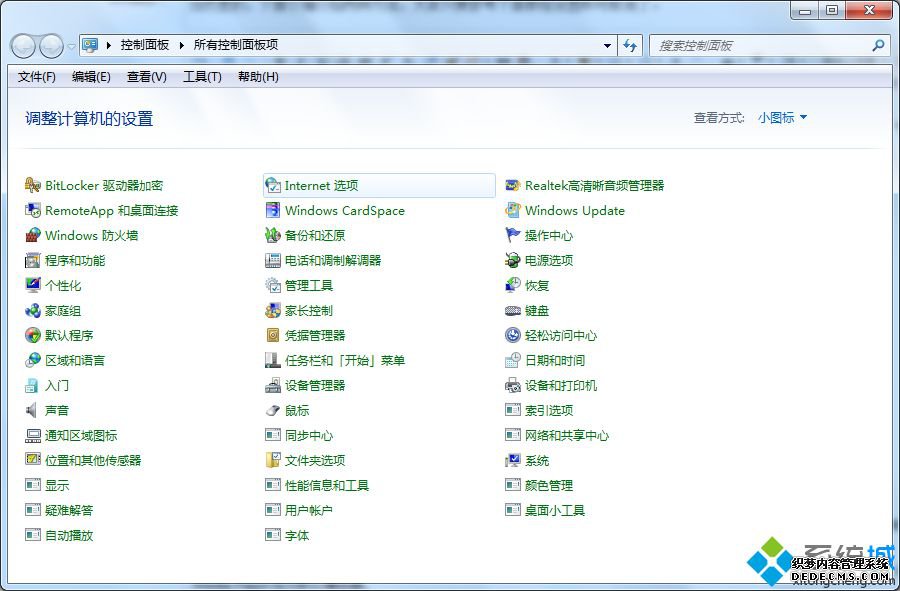The image size is (900, 591).
Task: Click the Windows 防火墙 brick wall icon
Action: 33,235
